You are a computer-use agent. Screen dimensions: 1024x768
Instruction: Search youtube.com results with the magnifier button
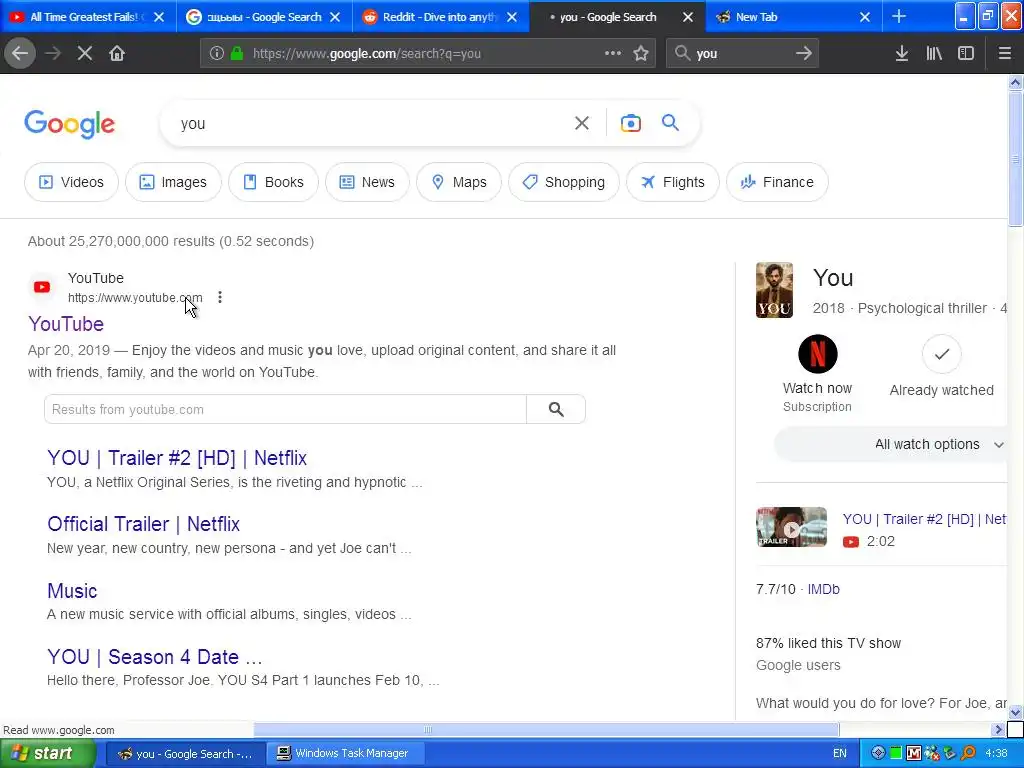(x=556, y=409)
